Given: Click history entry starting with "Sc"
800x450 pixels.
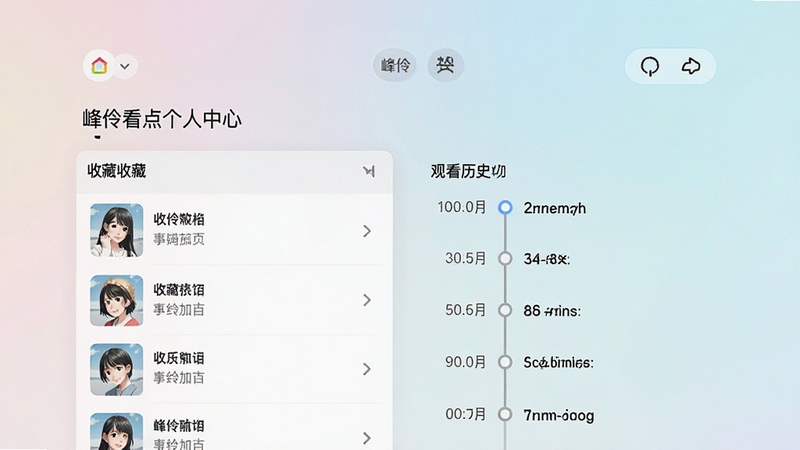Looking at the screenshot, I should pos(558,363).
